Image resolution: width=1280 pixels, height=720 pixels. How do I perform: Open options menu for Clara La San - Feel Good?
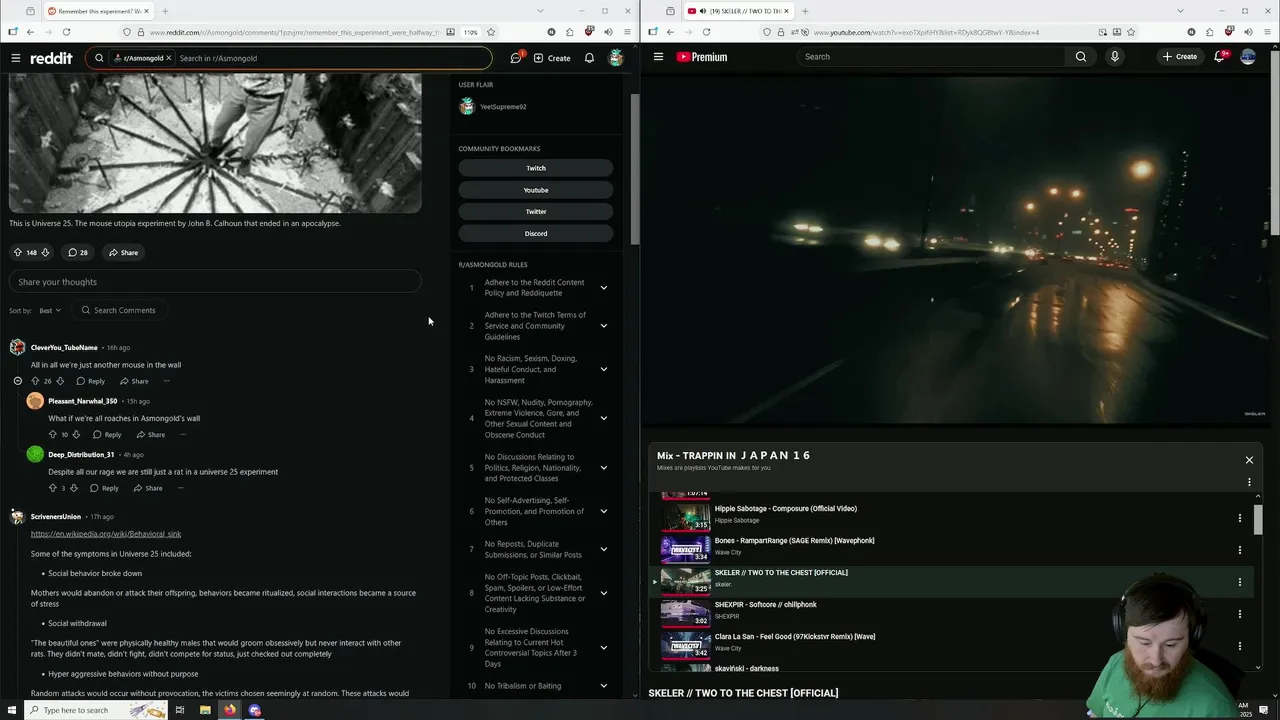1240,645
